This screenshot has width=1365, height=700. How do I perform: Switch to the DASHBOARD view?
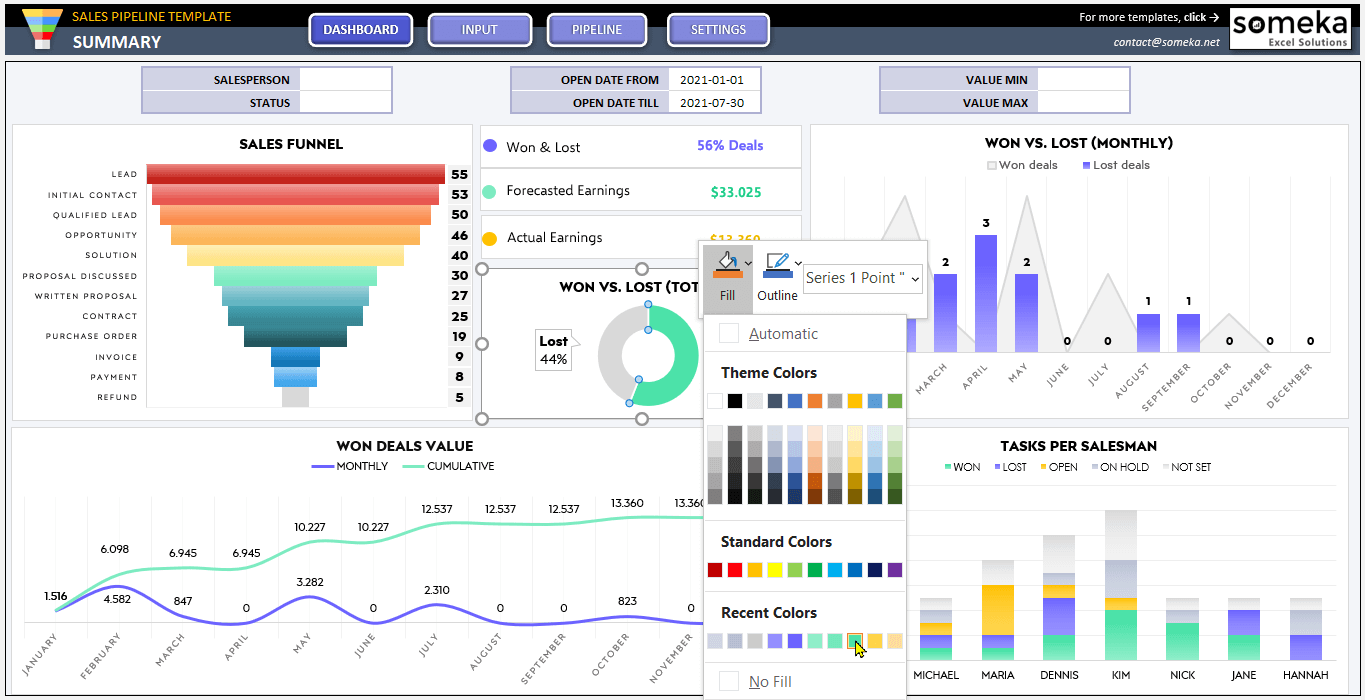tap(360, 29)
